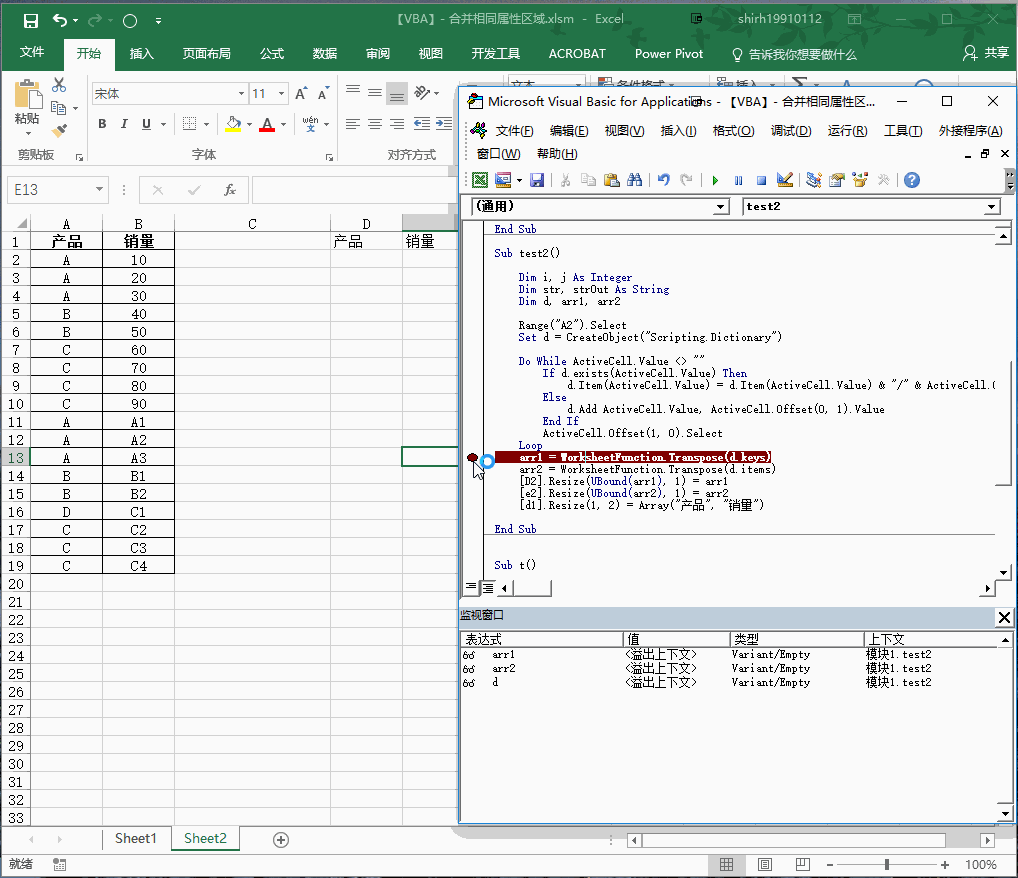Toggle Bold formatting in the ribbon
Image resolution: width=1018 pixels, height=878 pixels.
click(x=102, y=124)
